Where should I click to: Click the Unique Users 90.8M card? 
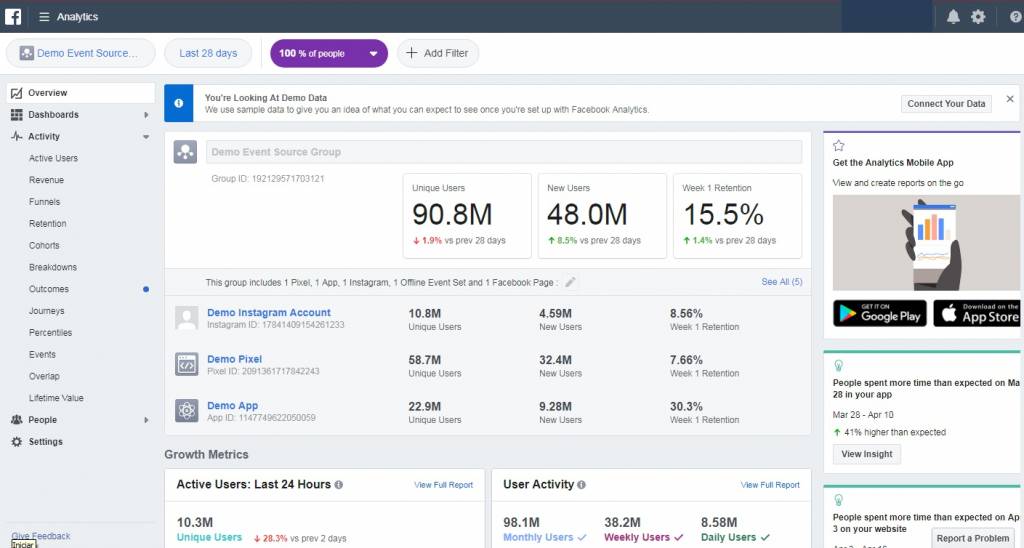pos(467,216)
